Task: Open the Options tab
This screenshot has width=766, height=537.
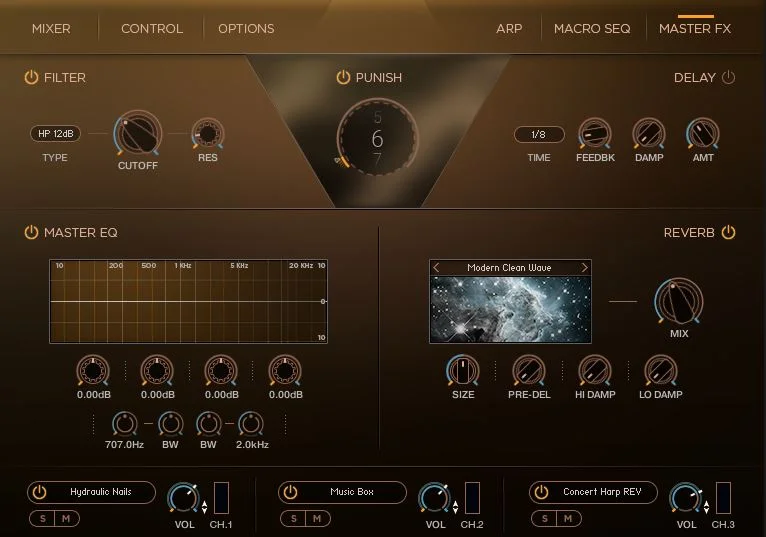Action: [246, 29]
